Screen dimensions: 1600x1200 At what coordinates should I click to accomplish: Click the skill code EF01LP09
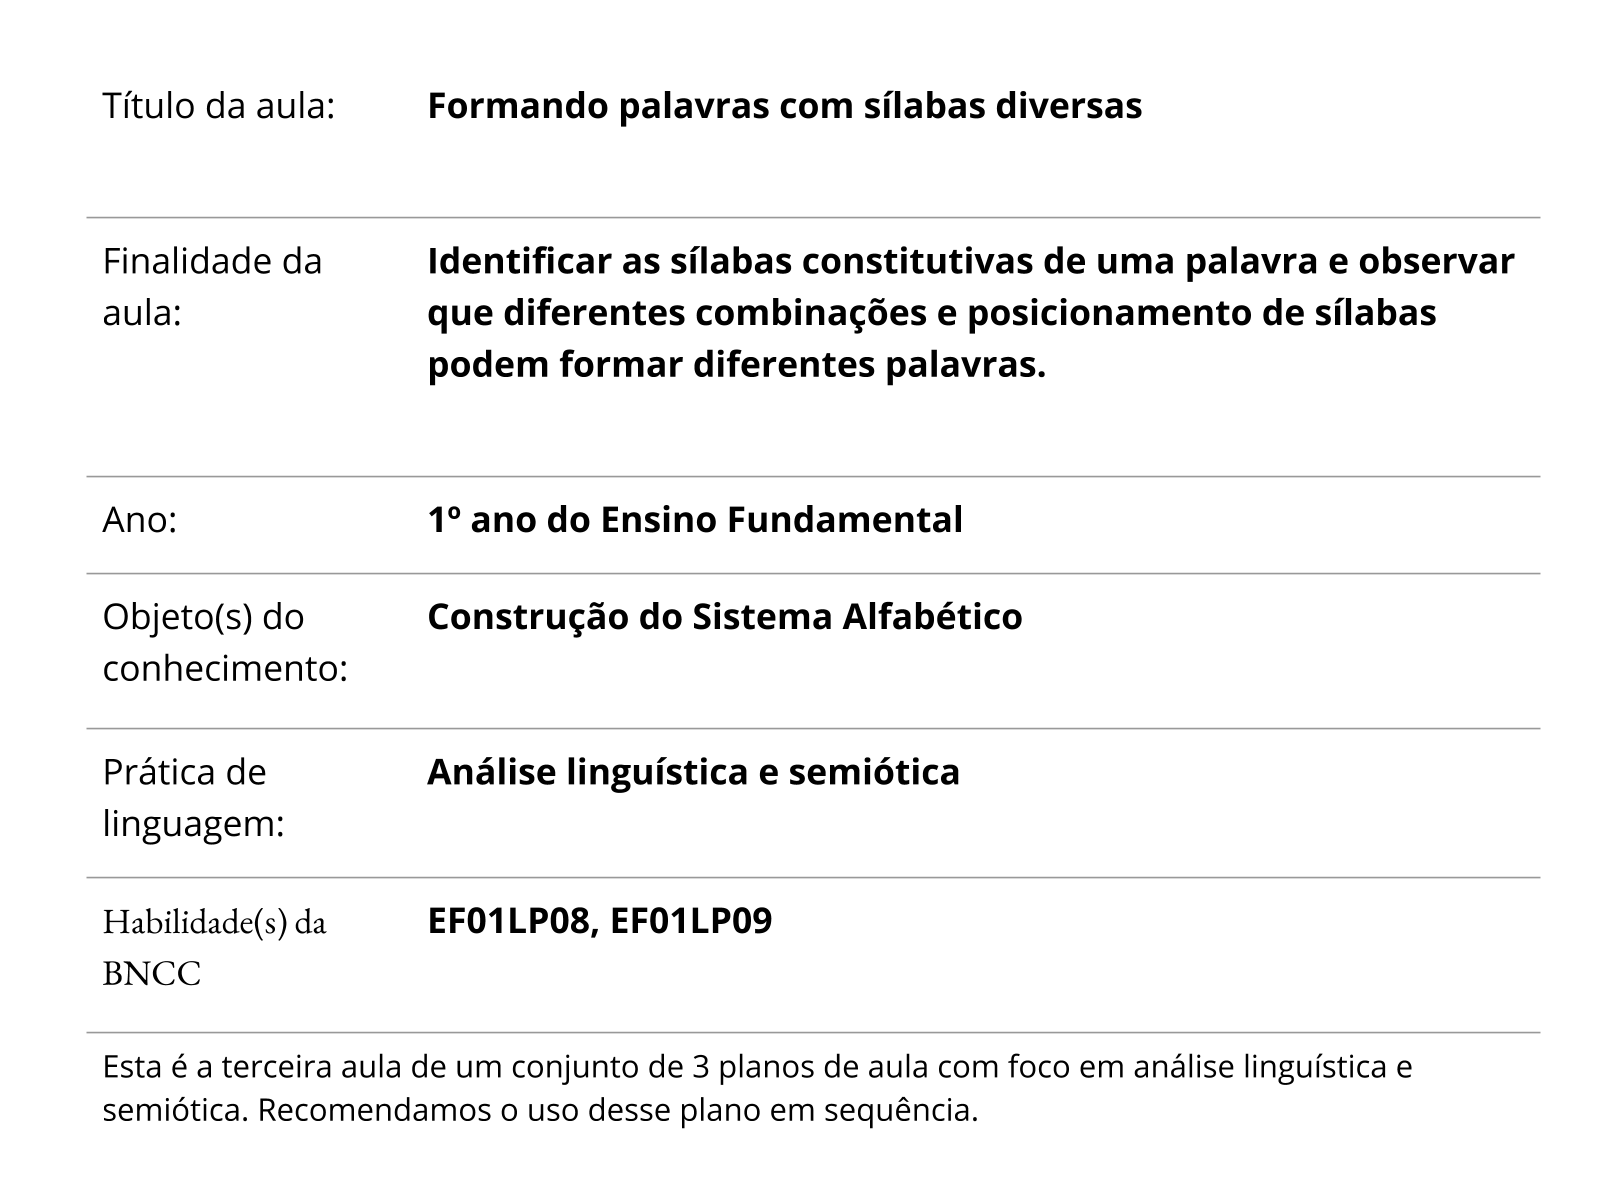coord(691,921)
